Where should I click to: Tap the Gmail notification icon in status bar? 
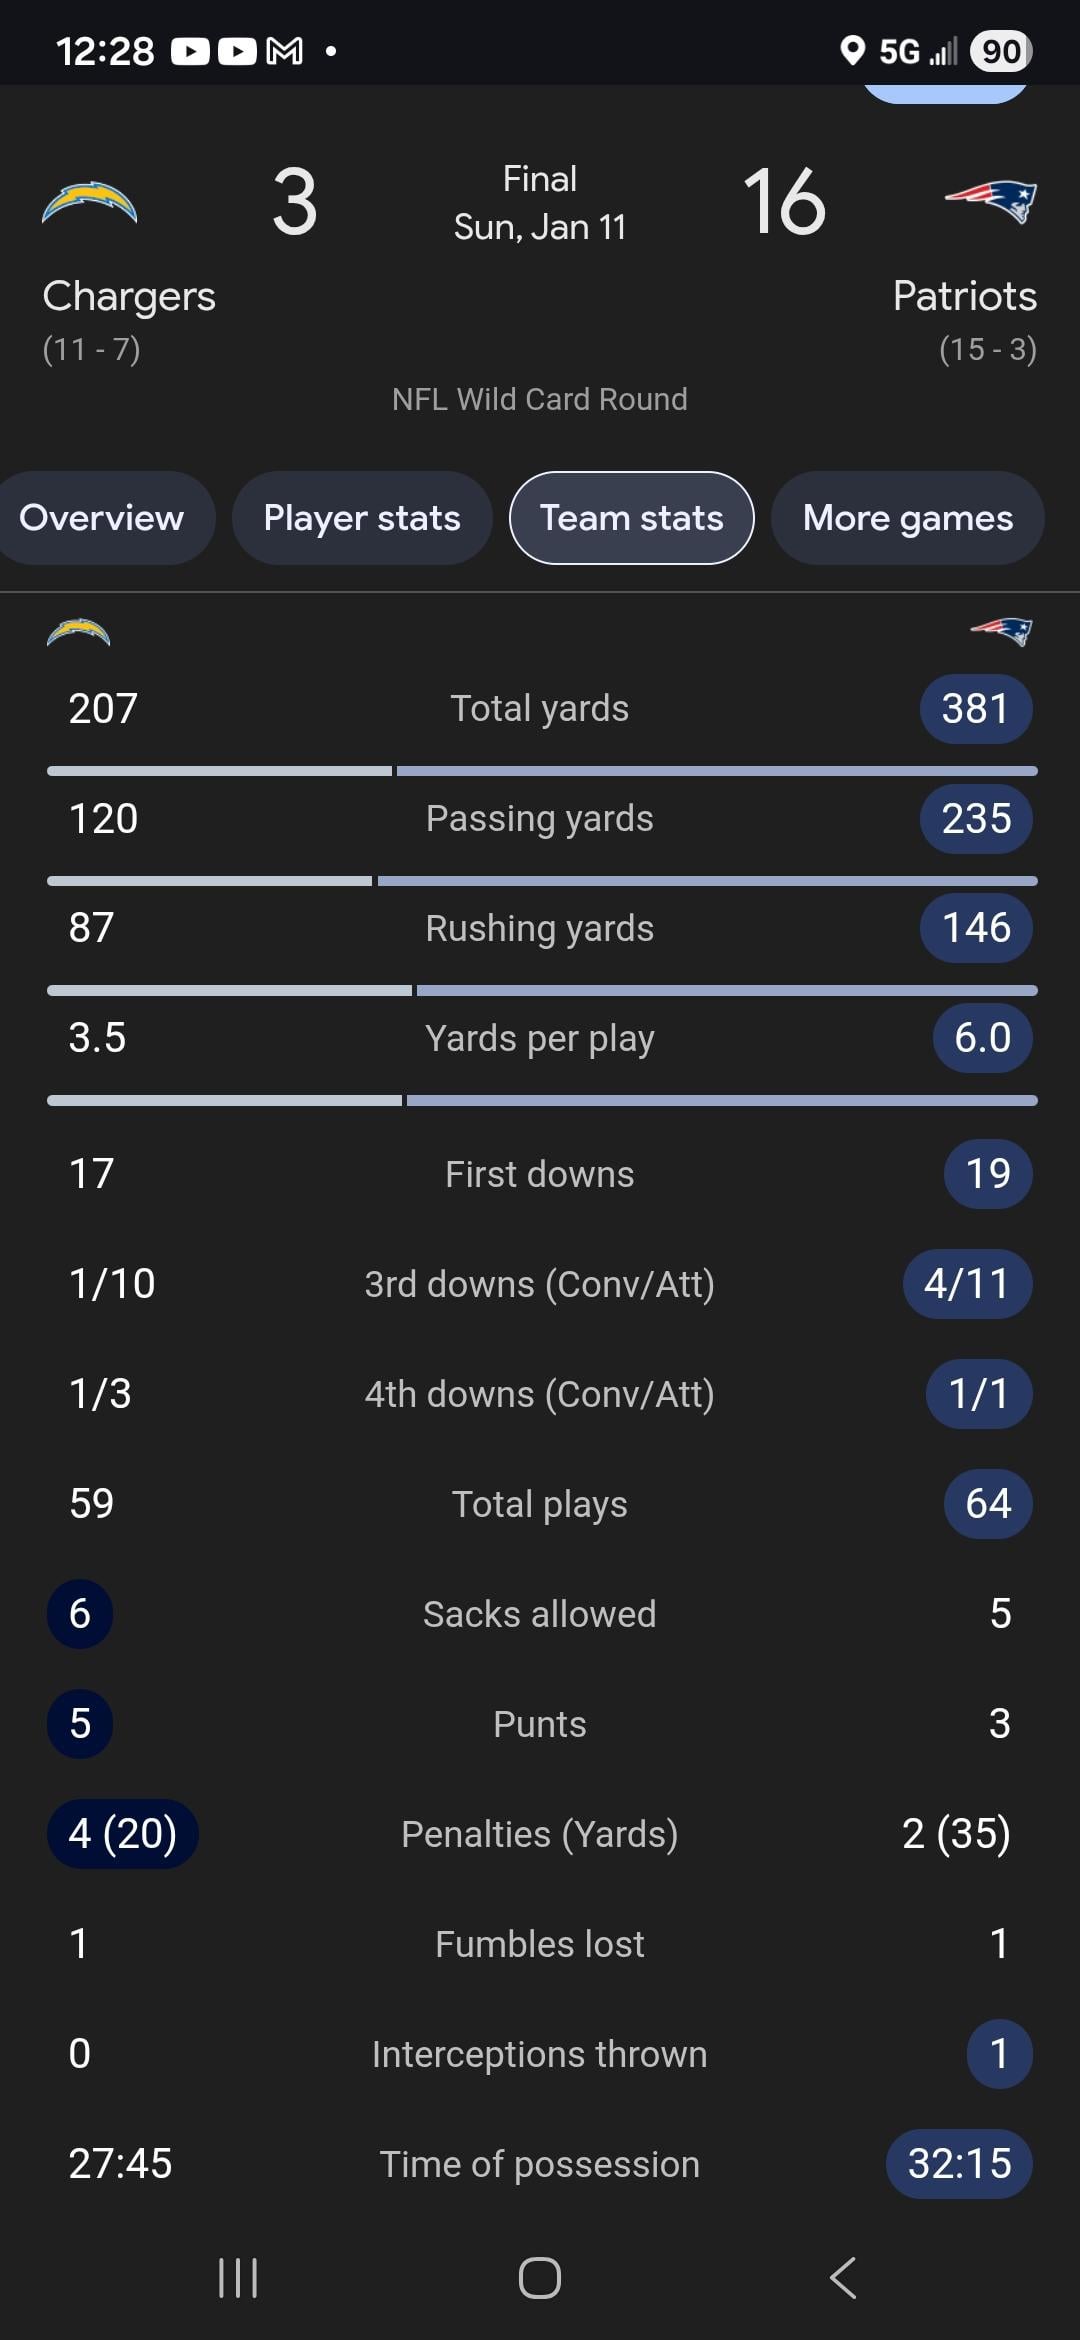[x=284, y=51]
